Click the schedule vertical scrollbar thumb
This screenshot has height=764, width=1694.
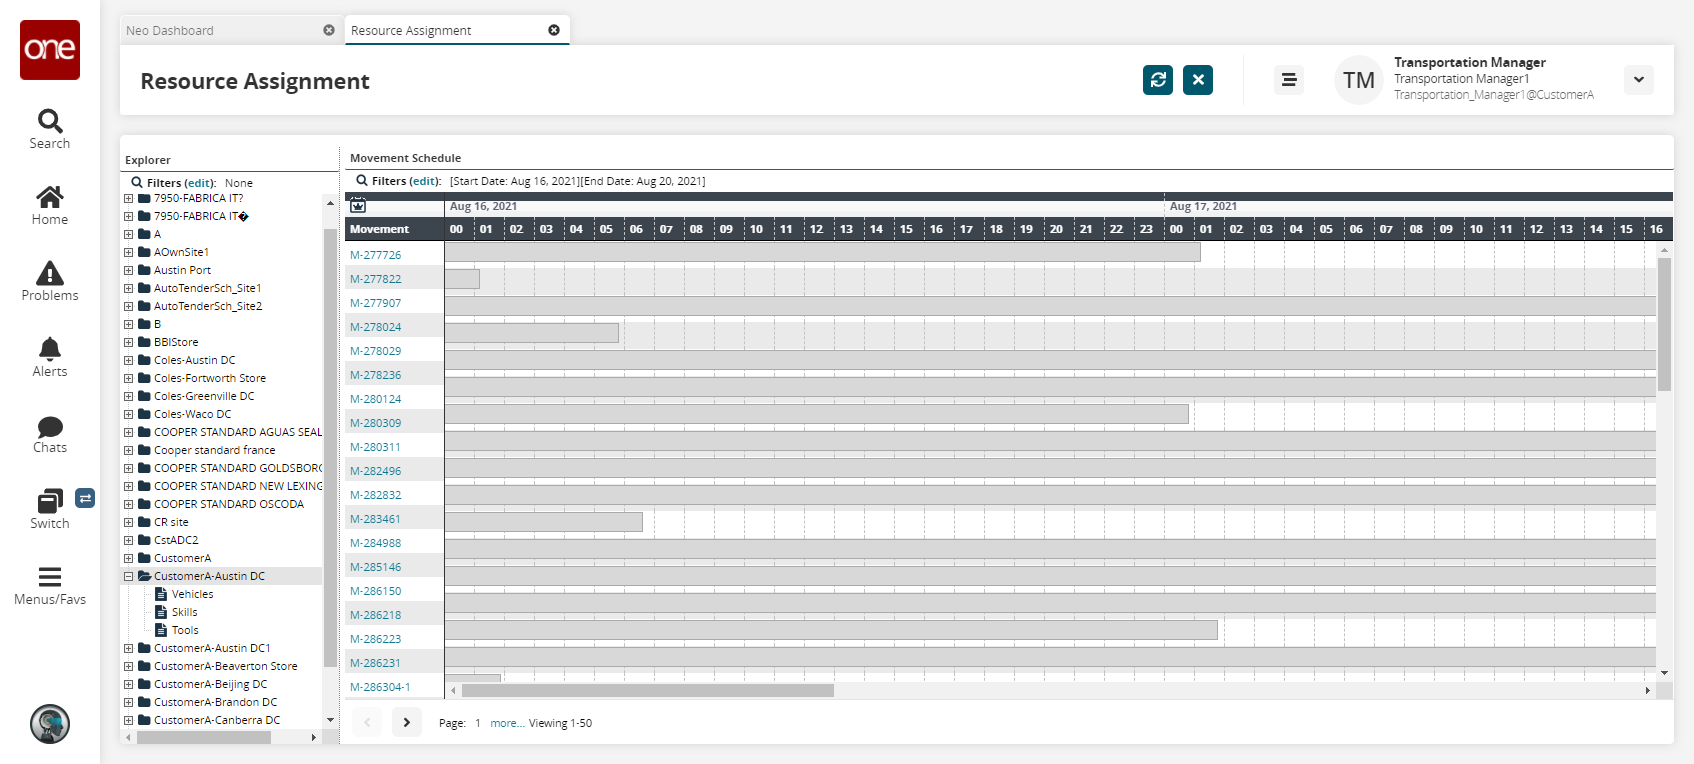(1665, 324)
